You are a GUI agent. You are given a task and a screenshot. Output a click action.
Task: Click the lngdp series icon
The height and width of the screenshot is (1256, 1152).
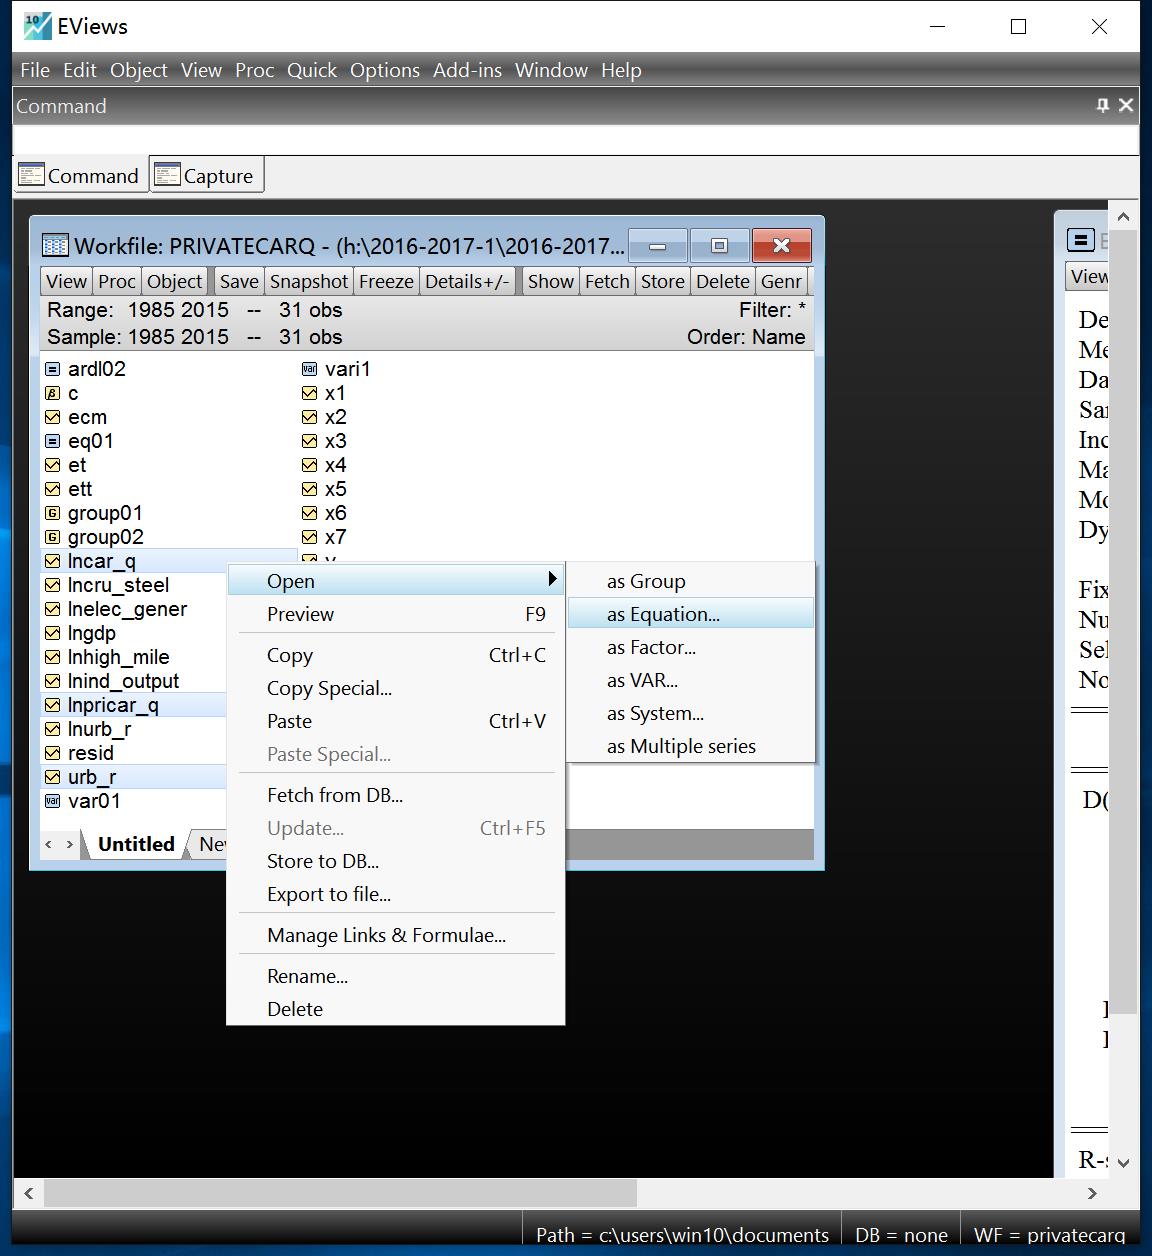pos(53,633)
